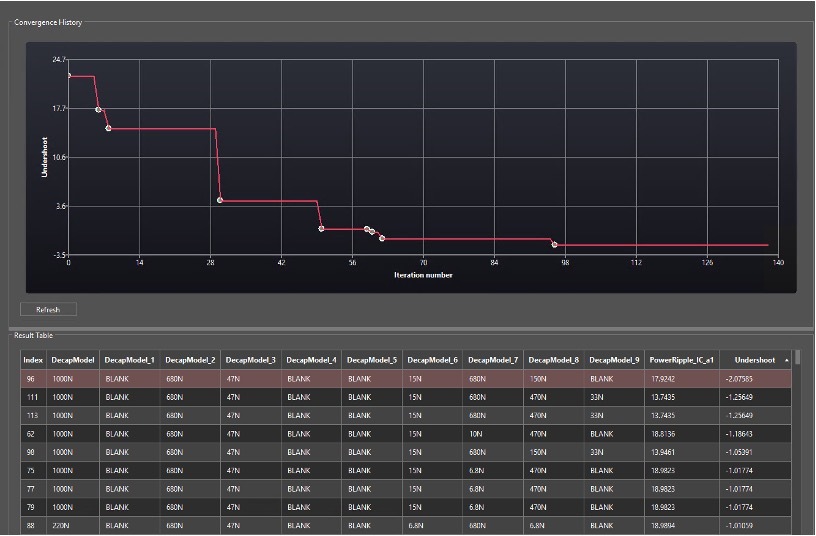Click the chart marker near iteration 62
Screen dimensions: 816x536
pos(382,238)
